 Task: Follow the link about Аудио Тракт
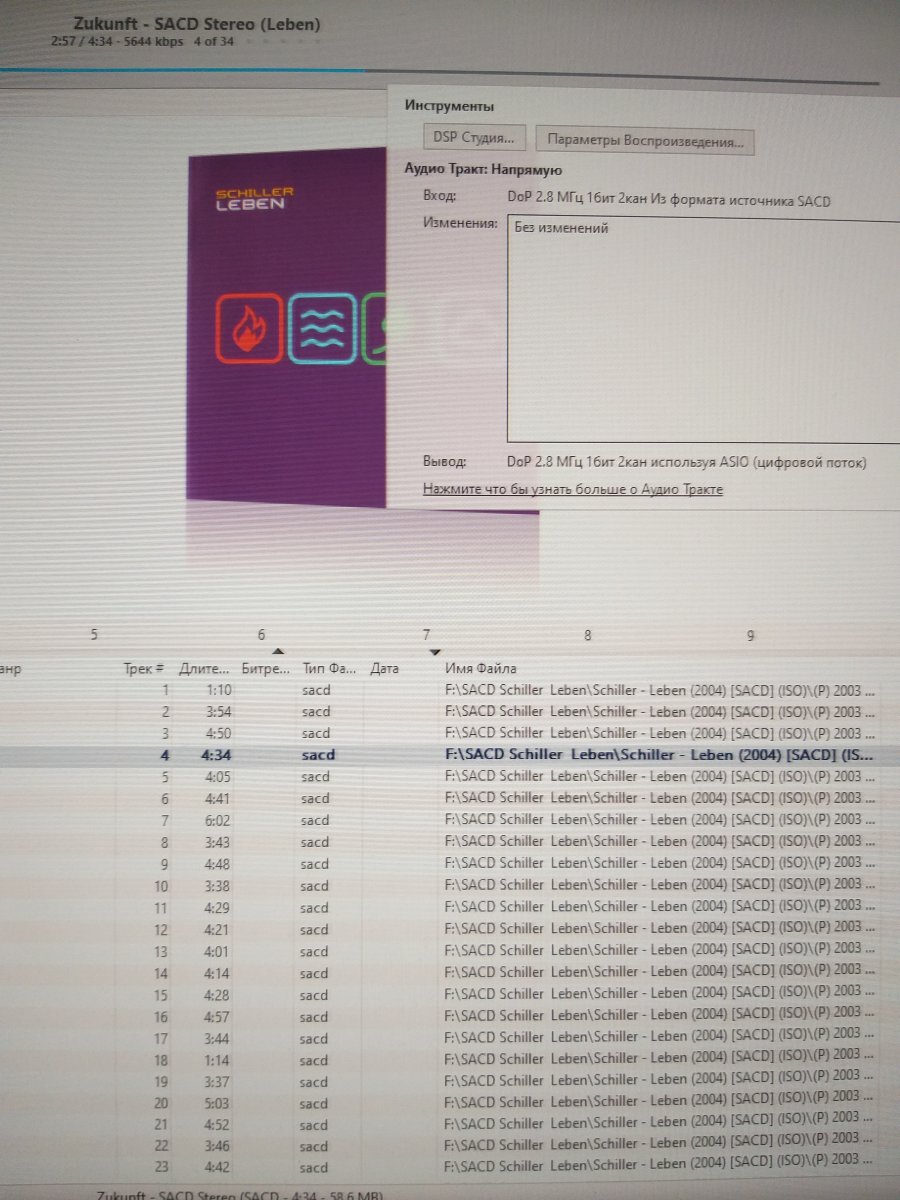(573, 489)
